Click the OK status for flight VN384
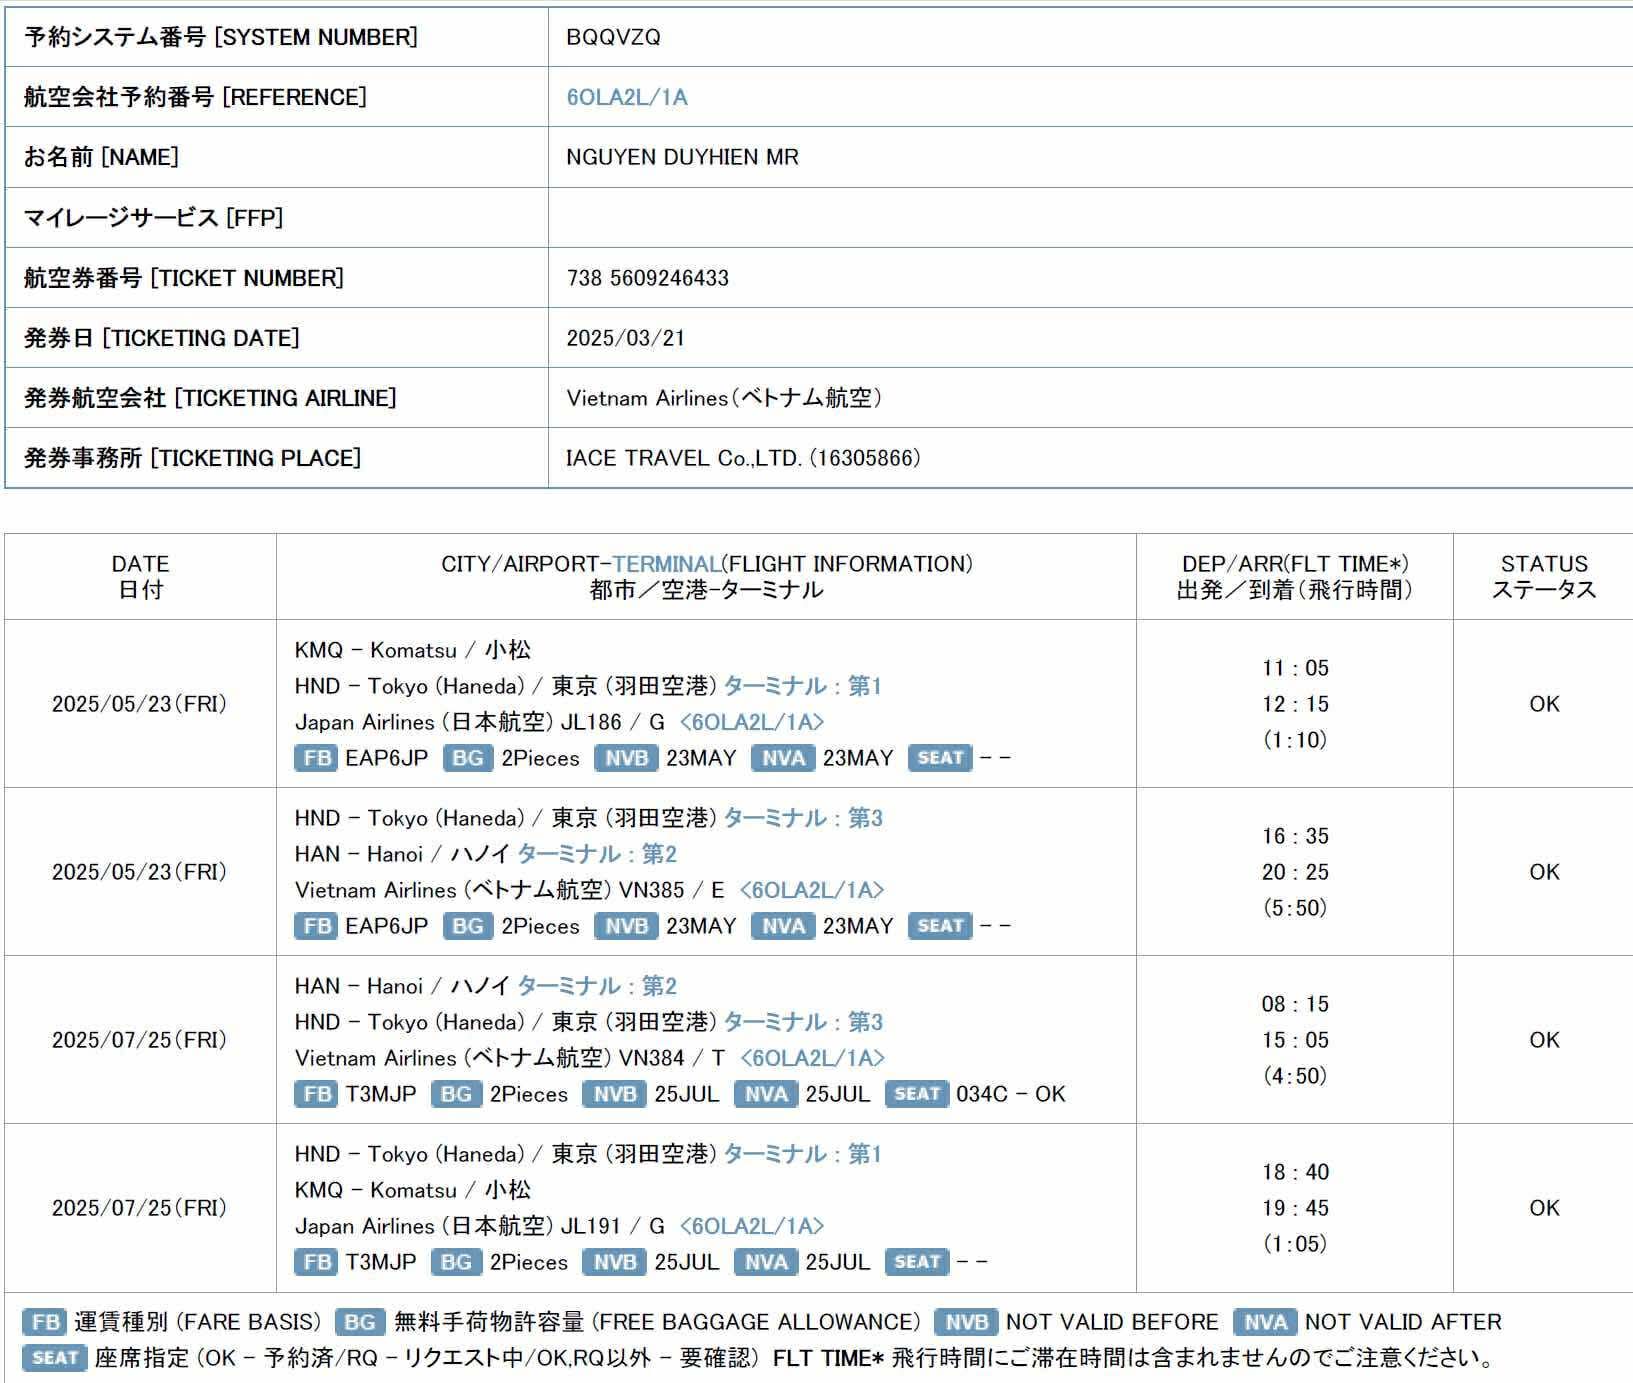The image size is (1633, 1383). (x=1543, y=1040)
